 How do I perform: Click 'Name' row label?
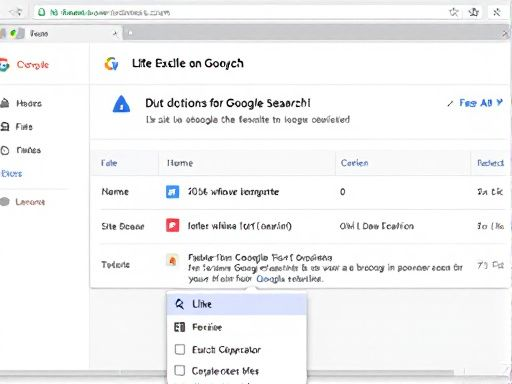(x=115, y=192)
